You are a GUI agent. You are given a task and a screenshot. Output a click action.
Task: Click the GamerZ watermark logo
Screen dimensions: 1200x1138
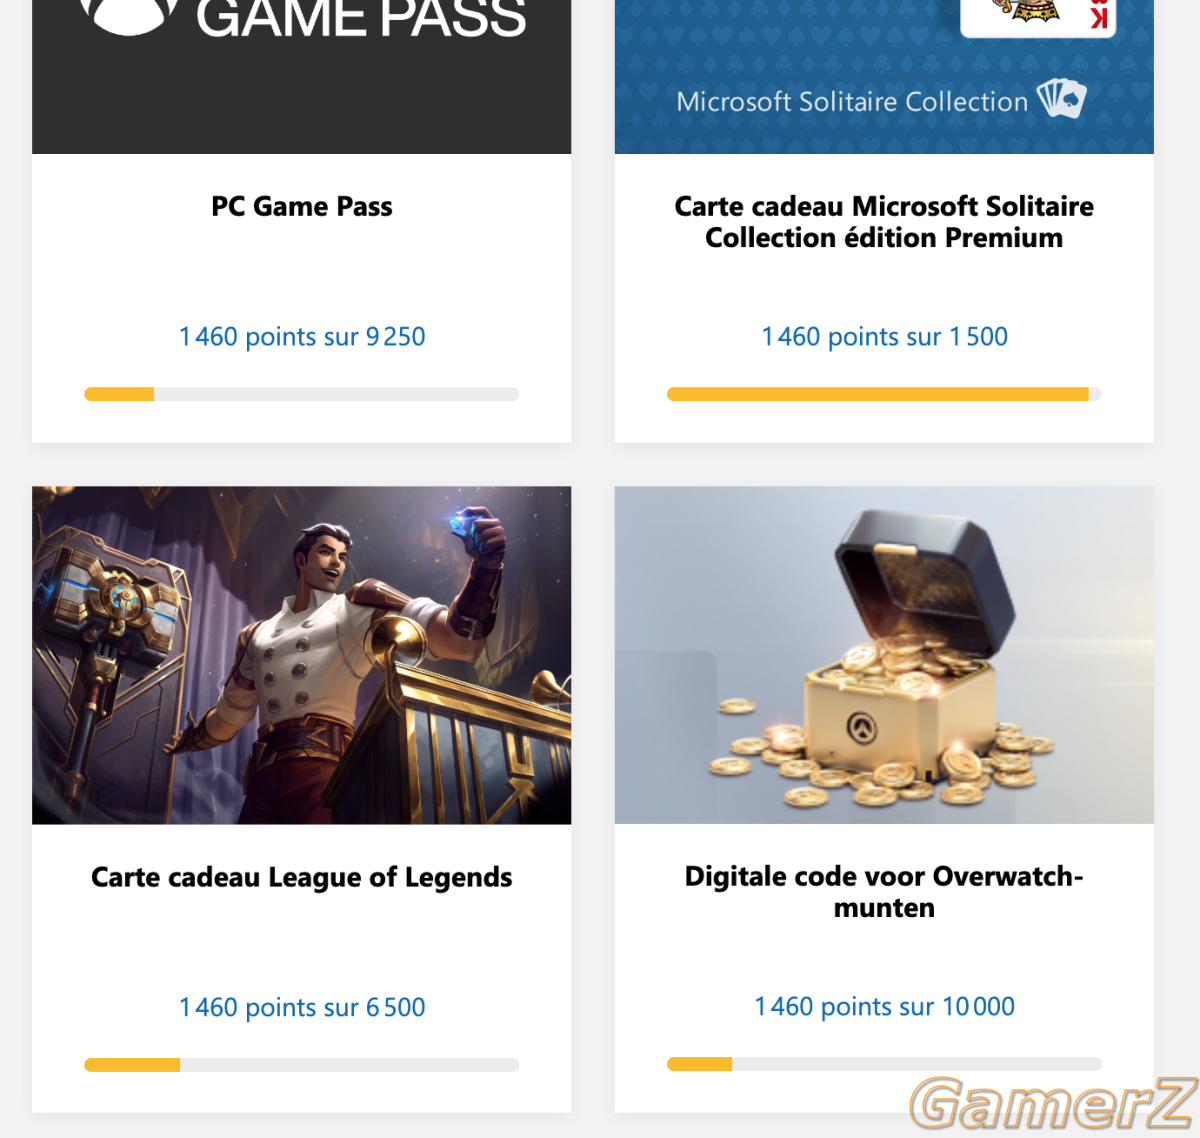(x=1053, y=1103)
